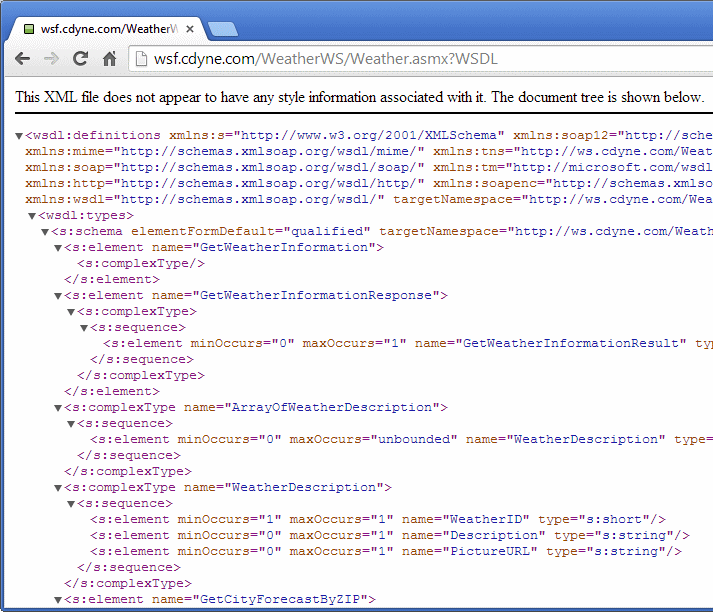
Task: Collapse the GetCityForecastByZIP element node
Action: click(58, 600)
